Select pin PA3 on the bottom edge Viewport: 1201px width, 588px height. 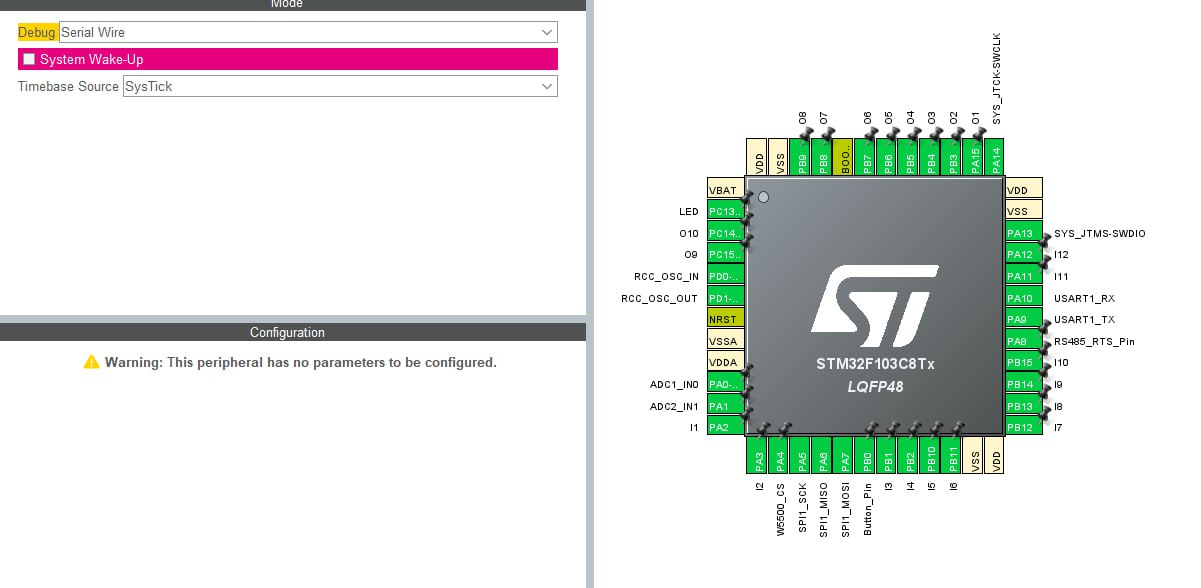(758, 455)
